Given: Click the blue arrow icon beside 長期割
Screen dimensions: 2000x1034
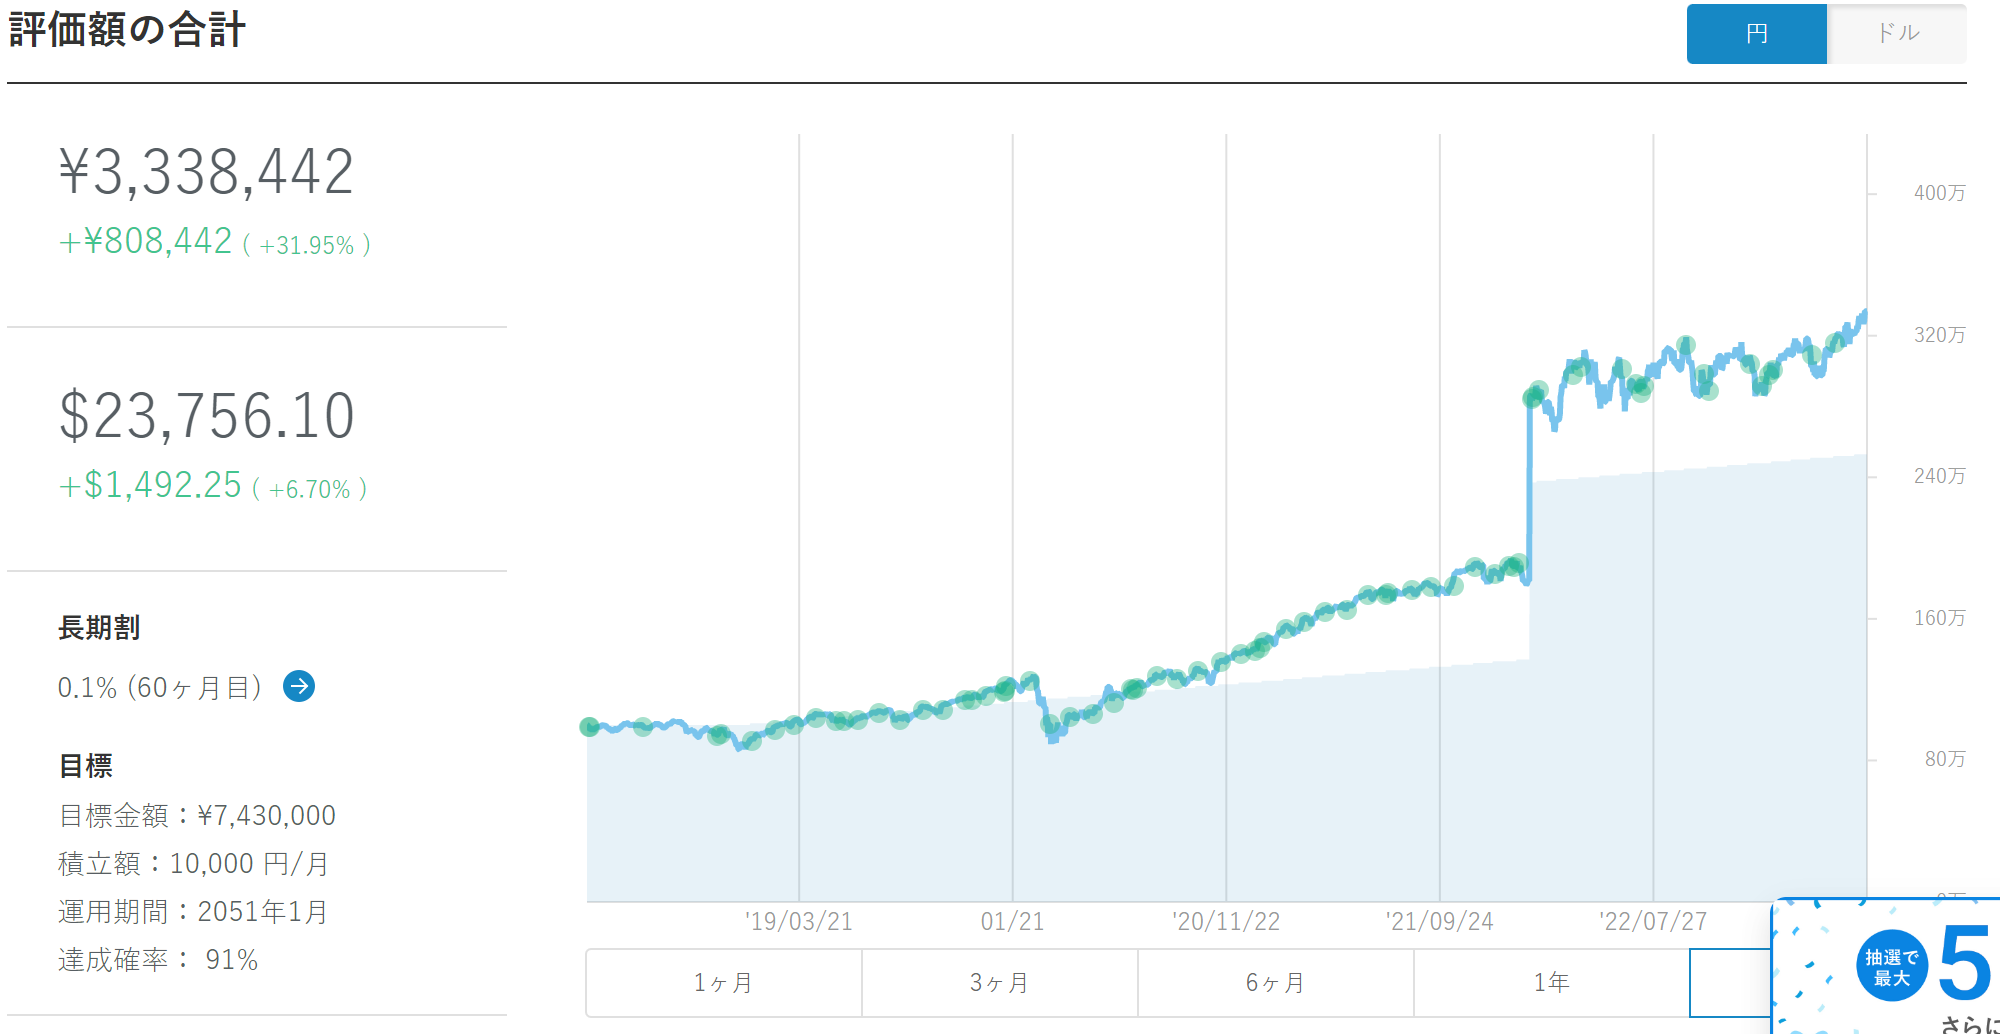Looking at the screenshot, I should point(299,686).
